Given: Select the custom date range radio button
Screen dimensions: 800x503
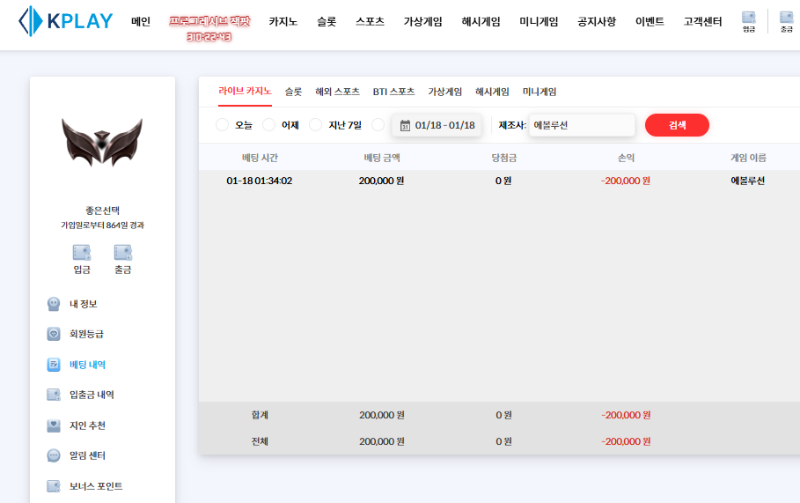Looking at the screenshot, I should point(378,125).
